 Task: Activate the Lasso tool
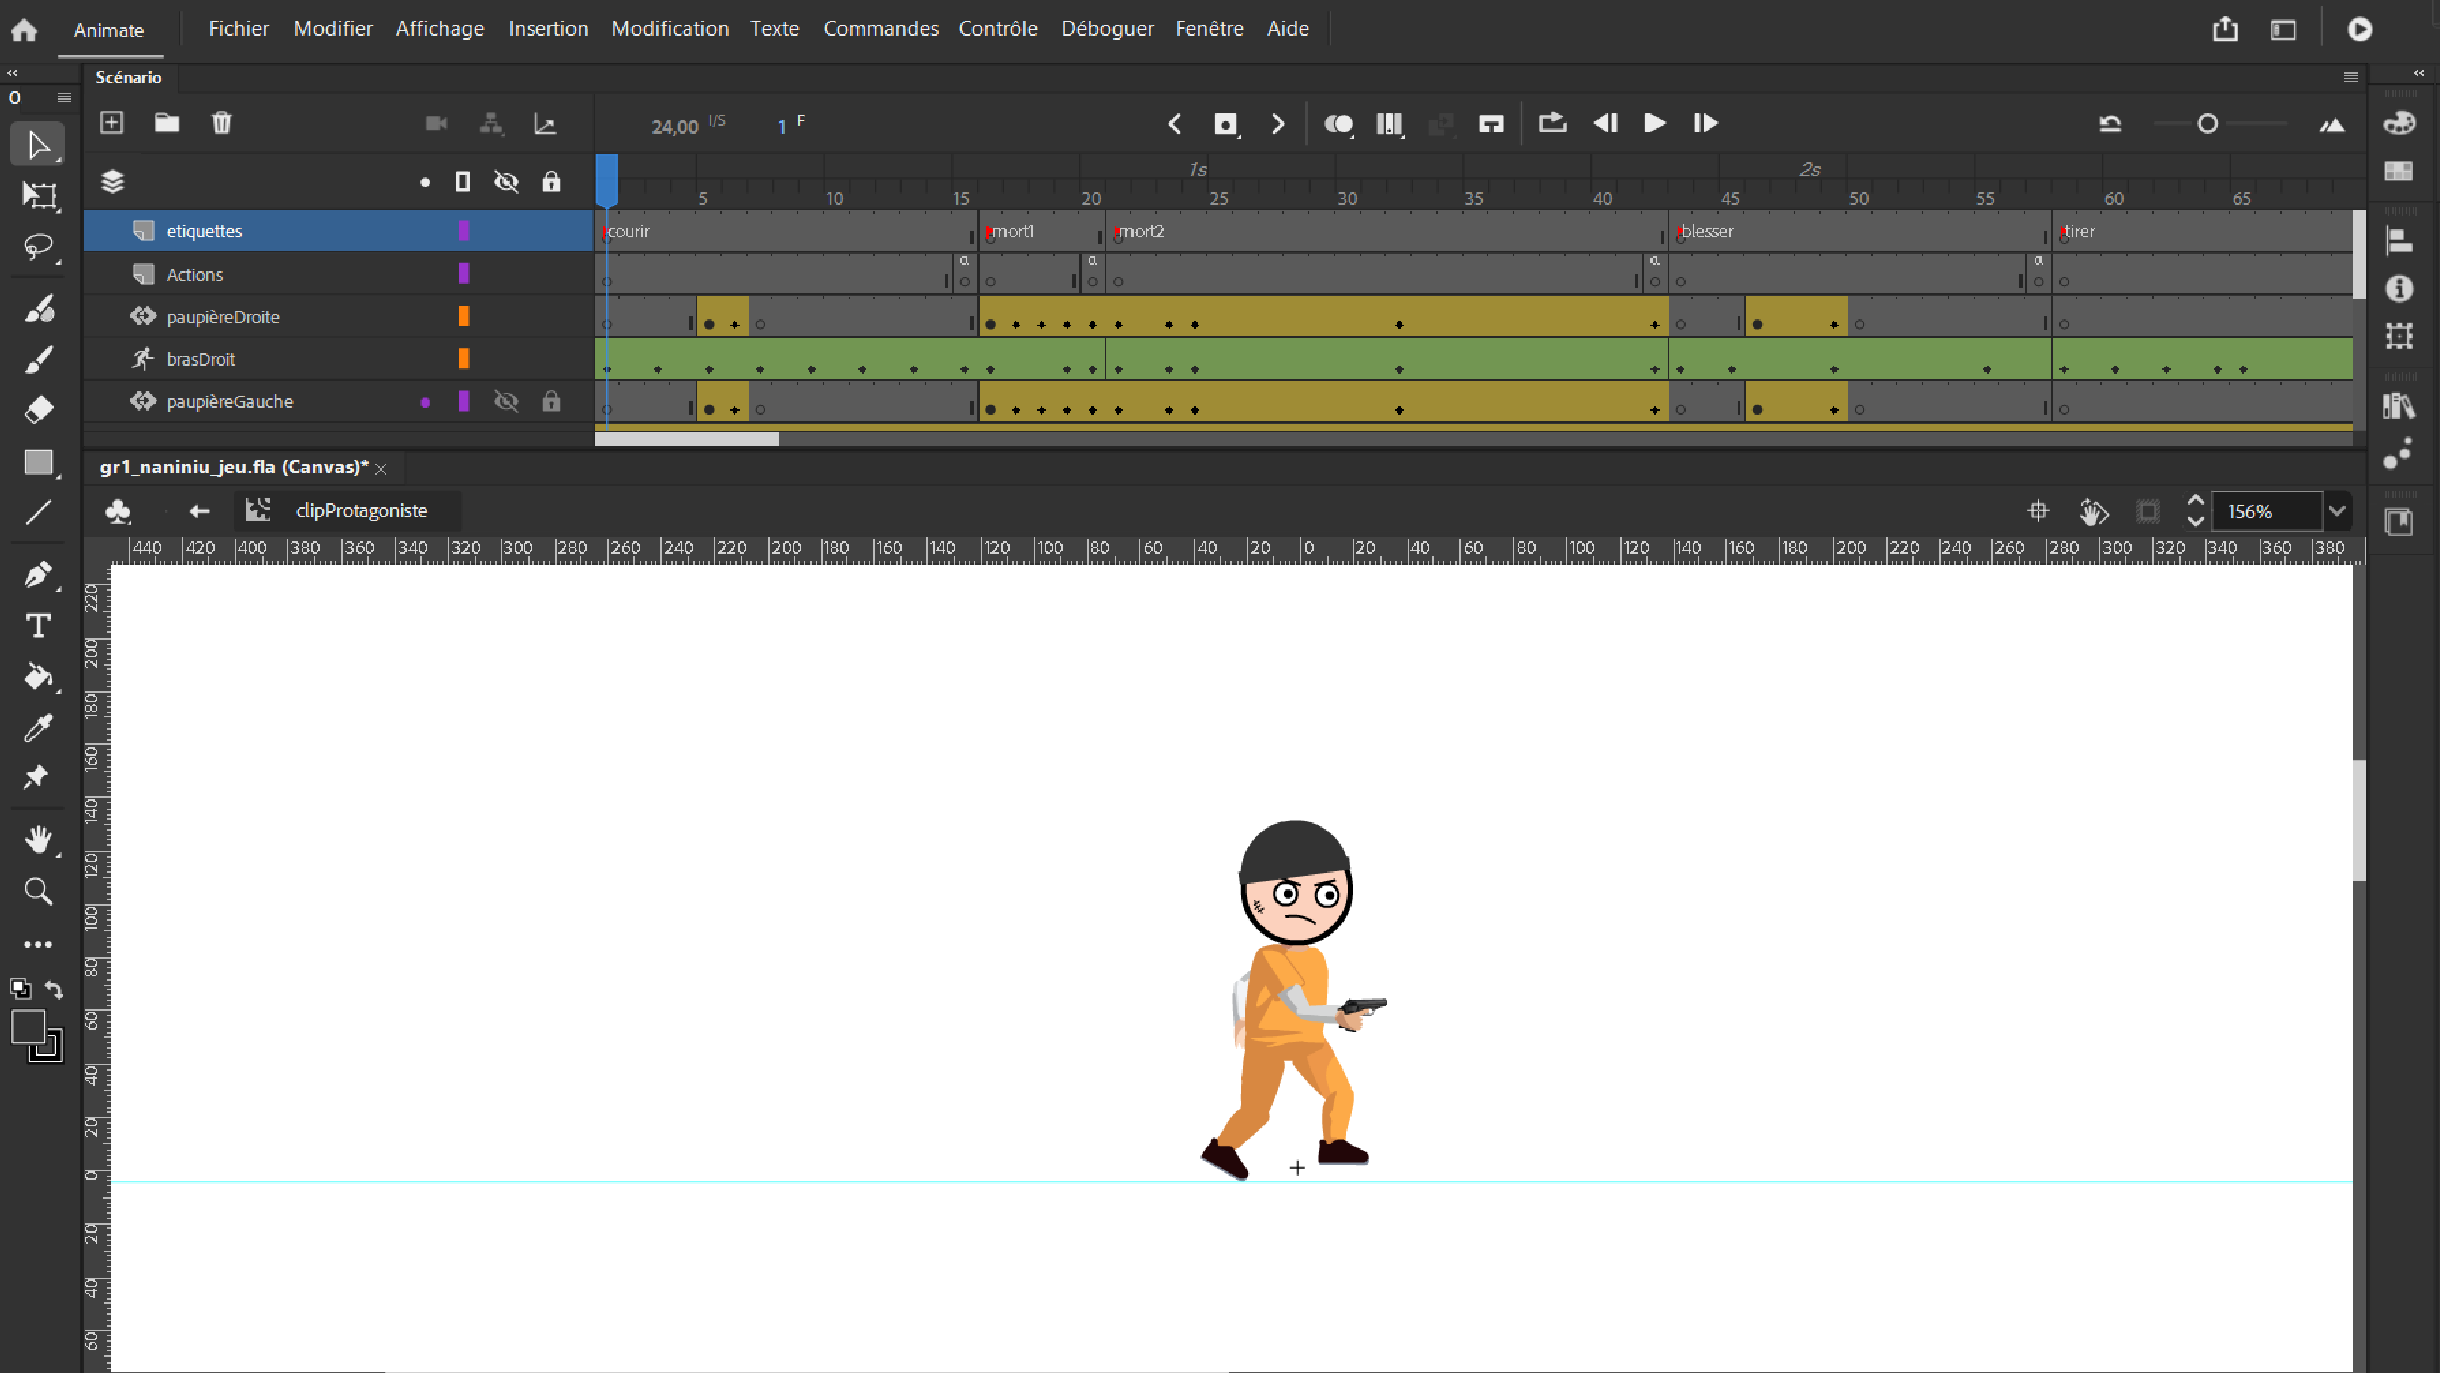(x=38, y=247)
